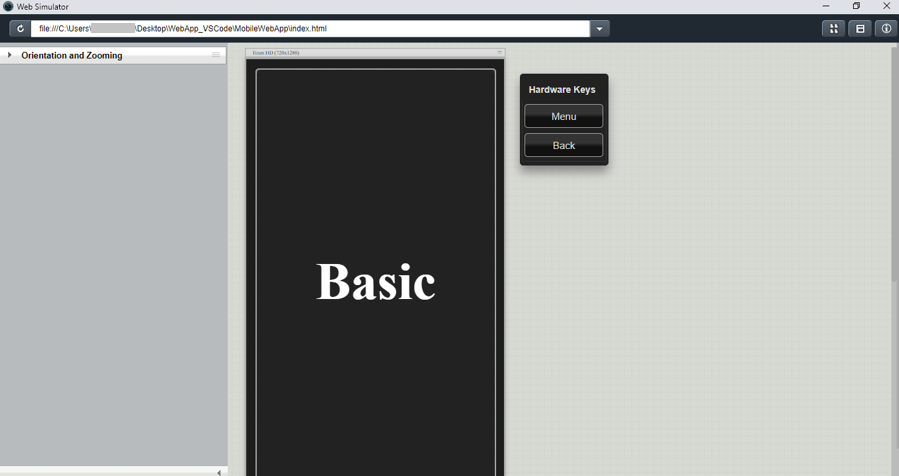Screen dimensions: 899x476
Task: Restore down the Web Simulator window
Action: [856, 6]
